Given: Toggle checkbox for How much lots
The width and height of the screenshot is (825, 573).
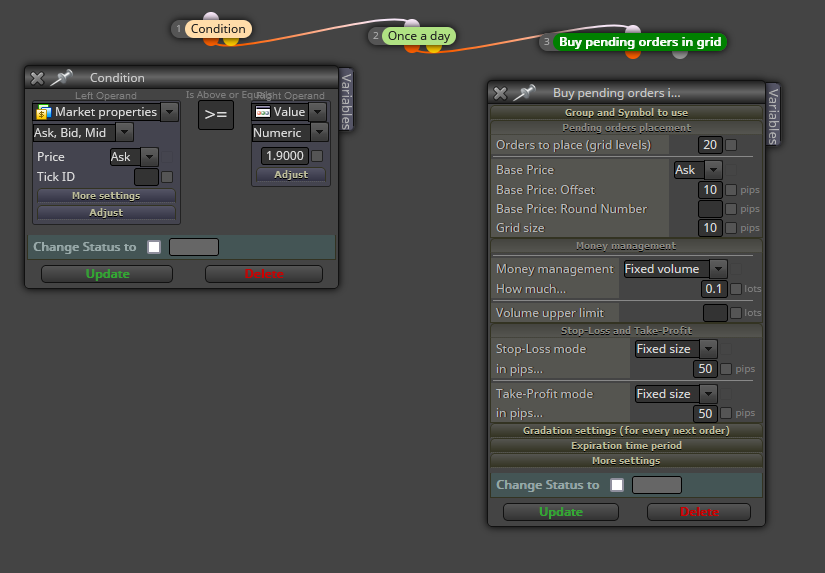Looking at the screenshot, I should 736,289.
